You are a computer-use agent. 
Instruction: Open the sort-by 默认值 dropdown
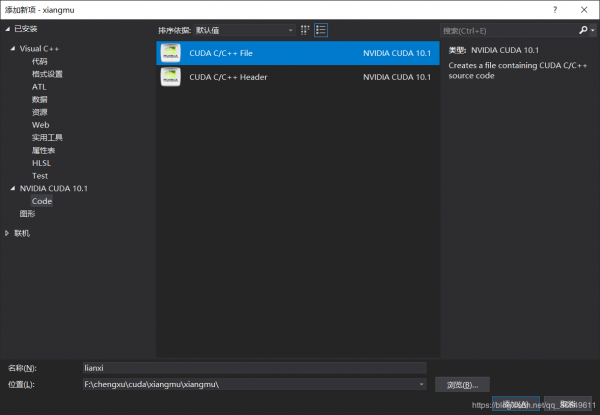point(245,30)
